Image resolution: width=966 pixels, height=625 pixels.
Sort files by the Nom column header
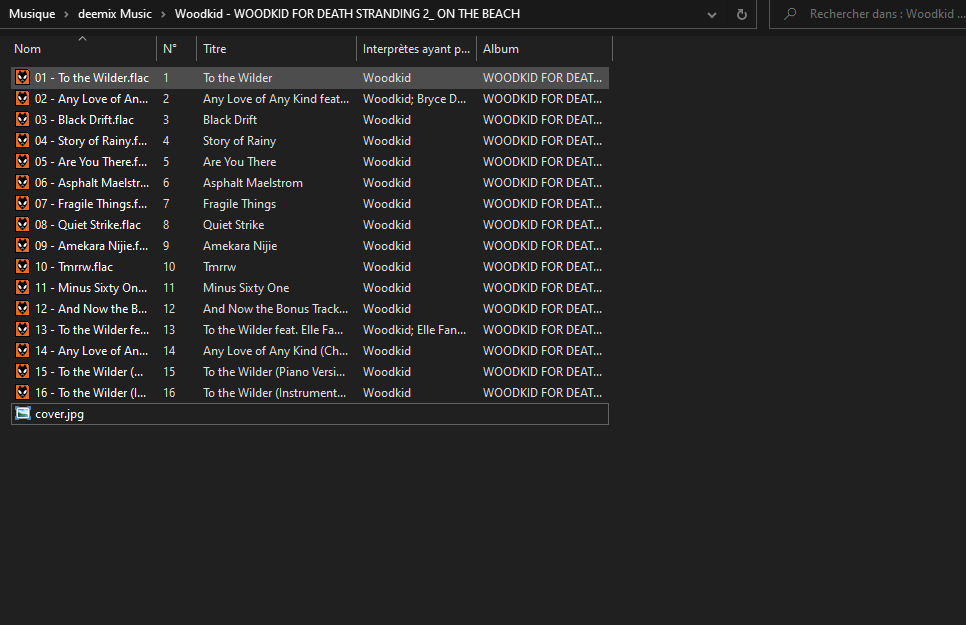83,49
